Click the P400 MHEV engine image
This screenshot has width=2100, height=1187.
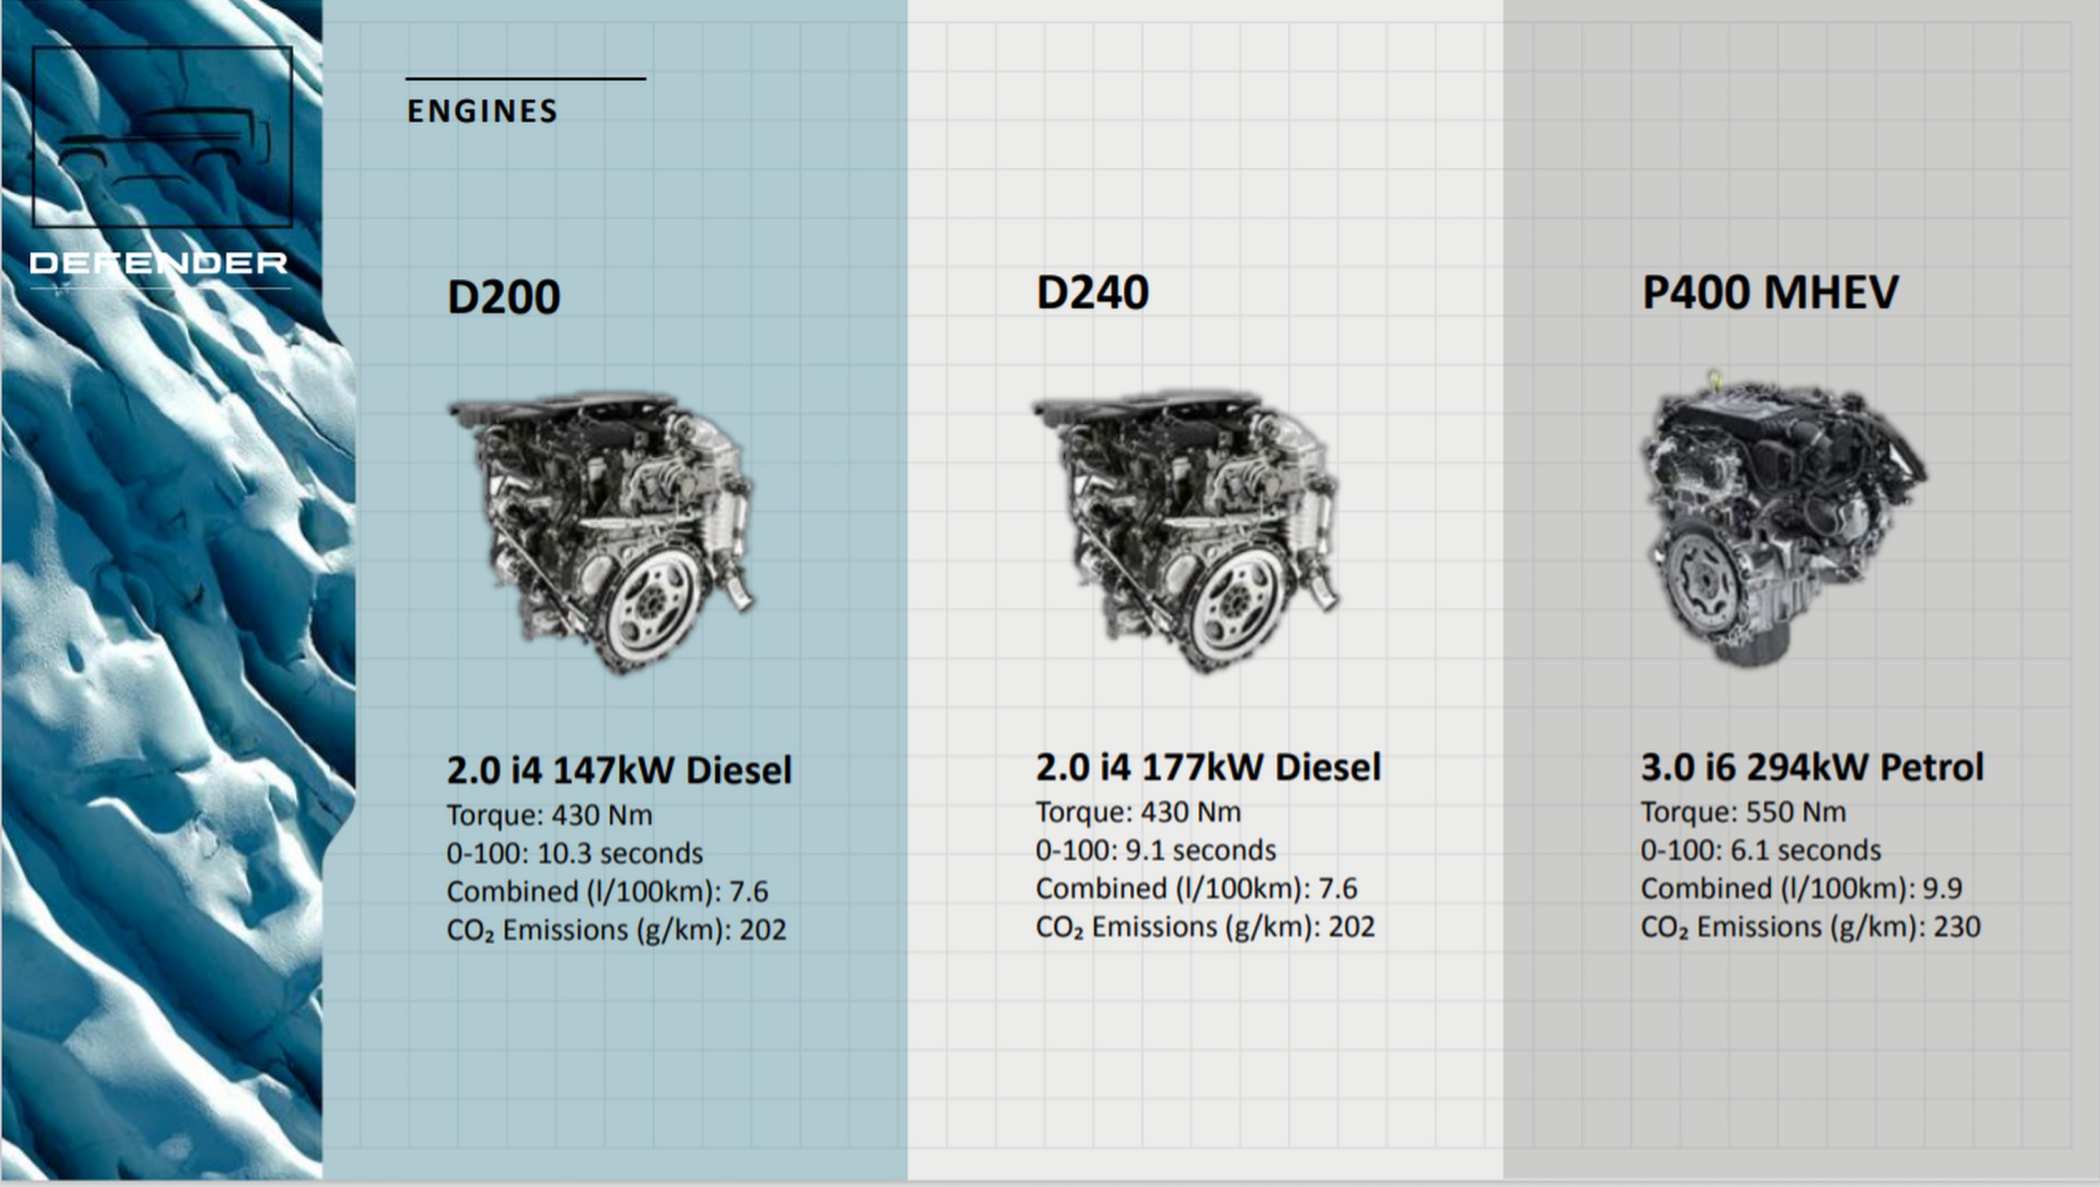(x=1783, y=520)
